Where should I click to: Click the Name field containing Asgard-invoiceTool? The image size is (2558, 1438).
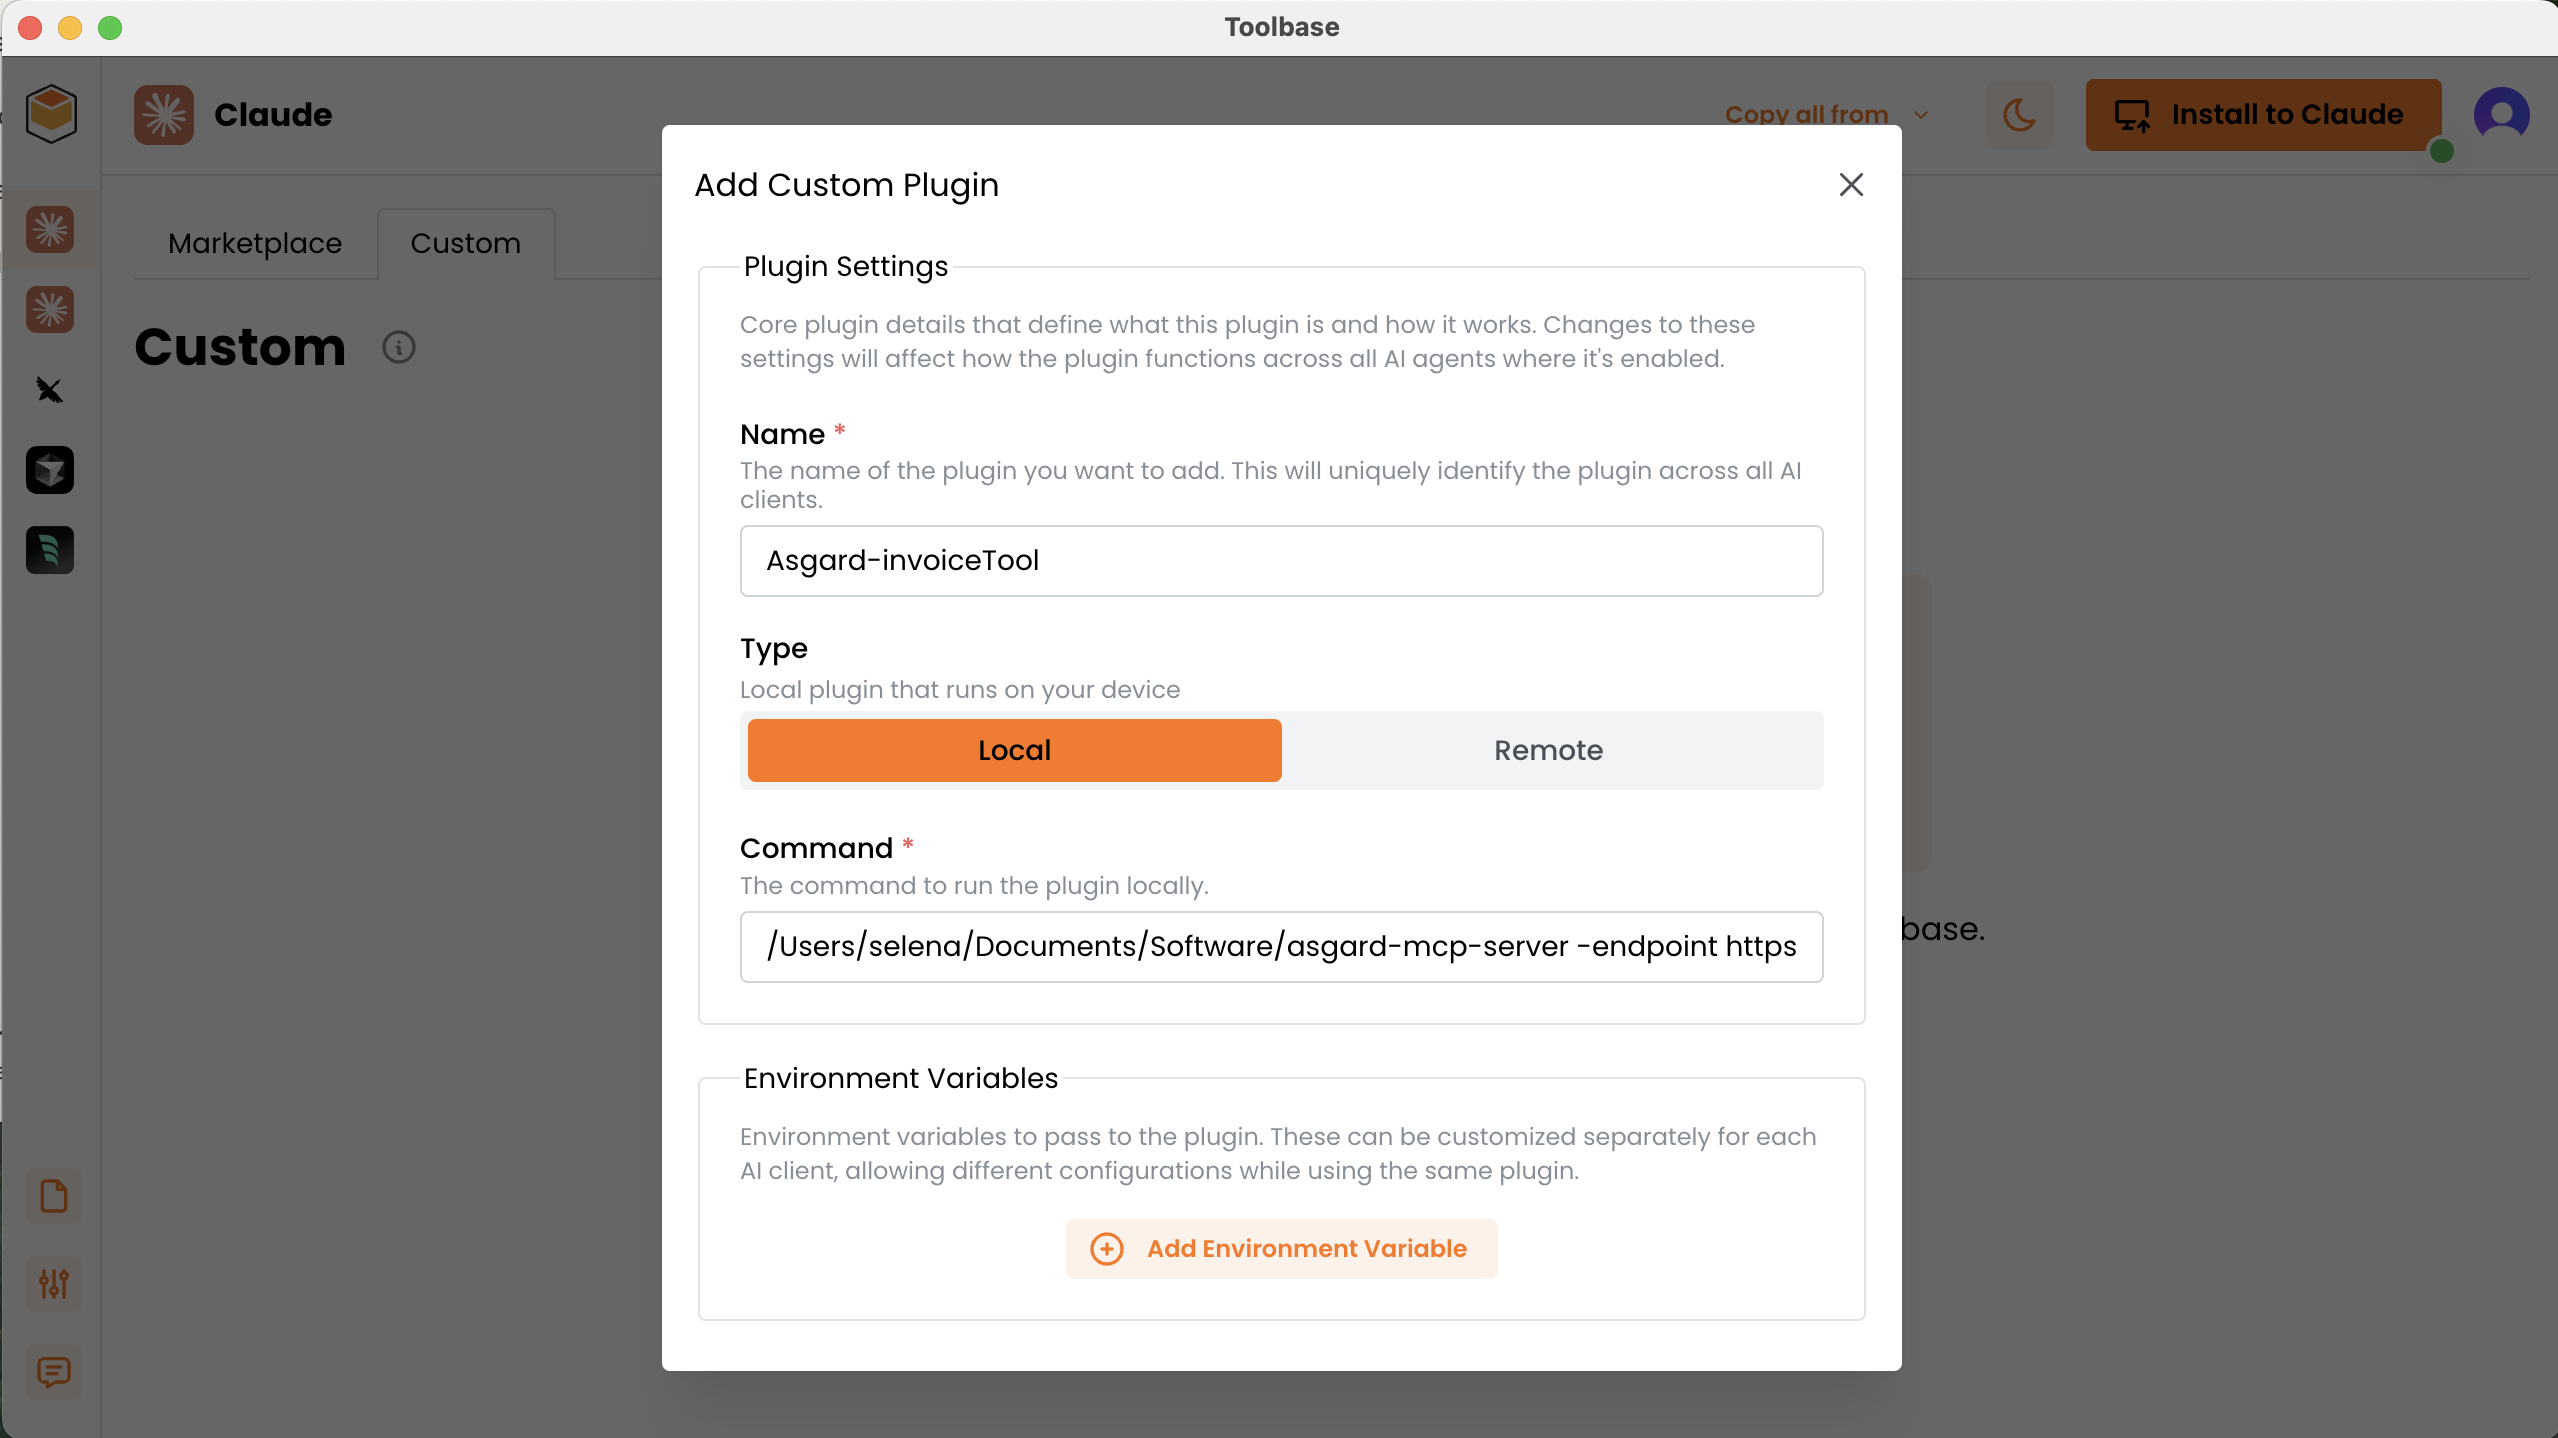coord(1281,561)
